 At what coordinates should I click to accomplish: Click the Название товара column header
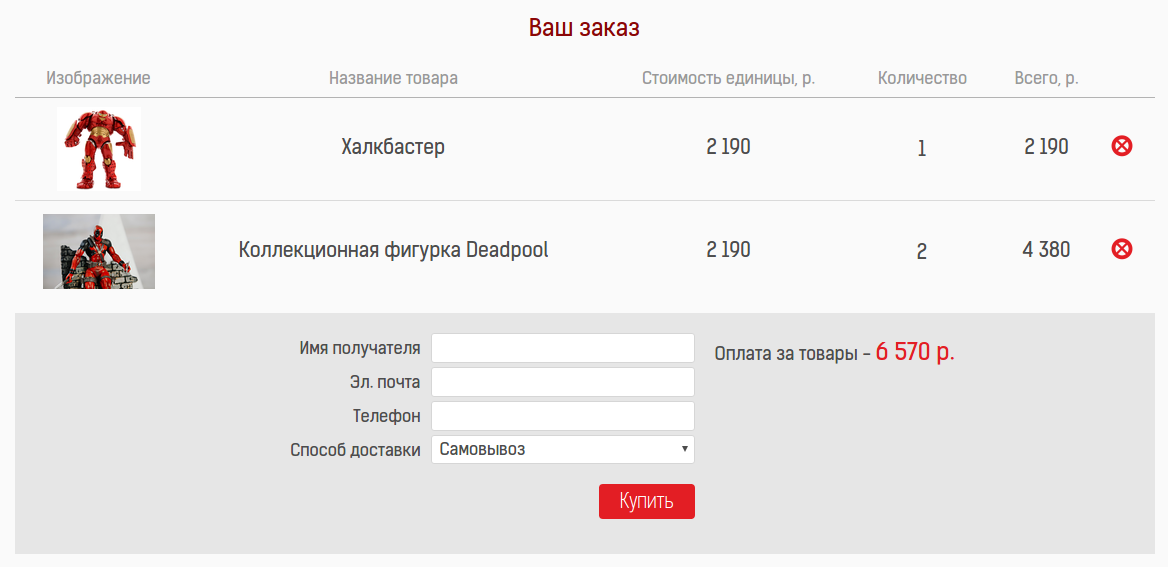(393, 78)
